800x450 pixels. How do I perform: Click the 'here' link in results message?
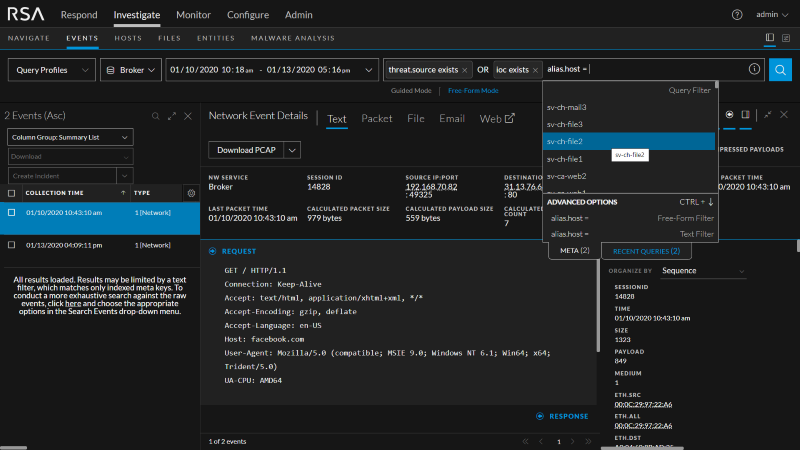(x=73, y=304)
